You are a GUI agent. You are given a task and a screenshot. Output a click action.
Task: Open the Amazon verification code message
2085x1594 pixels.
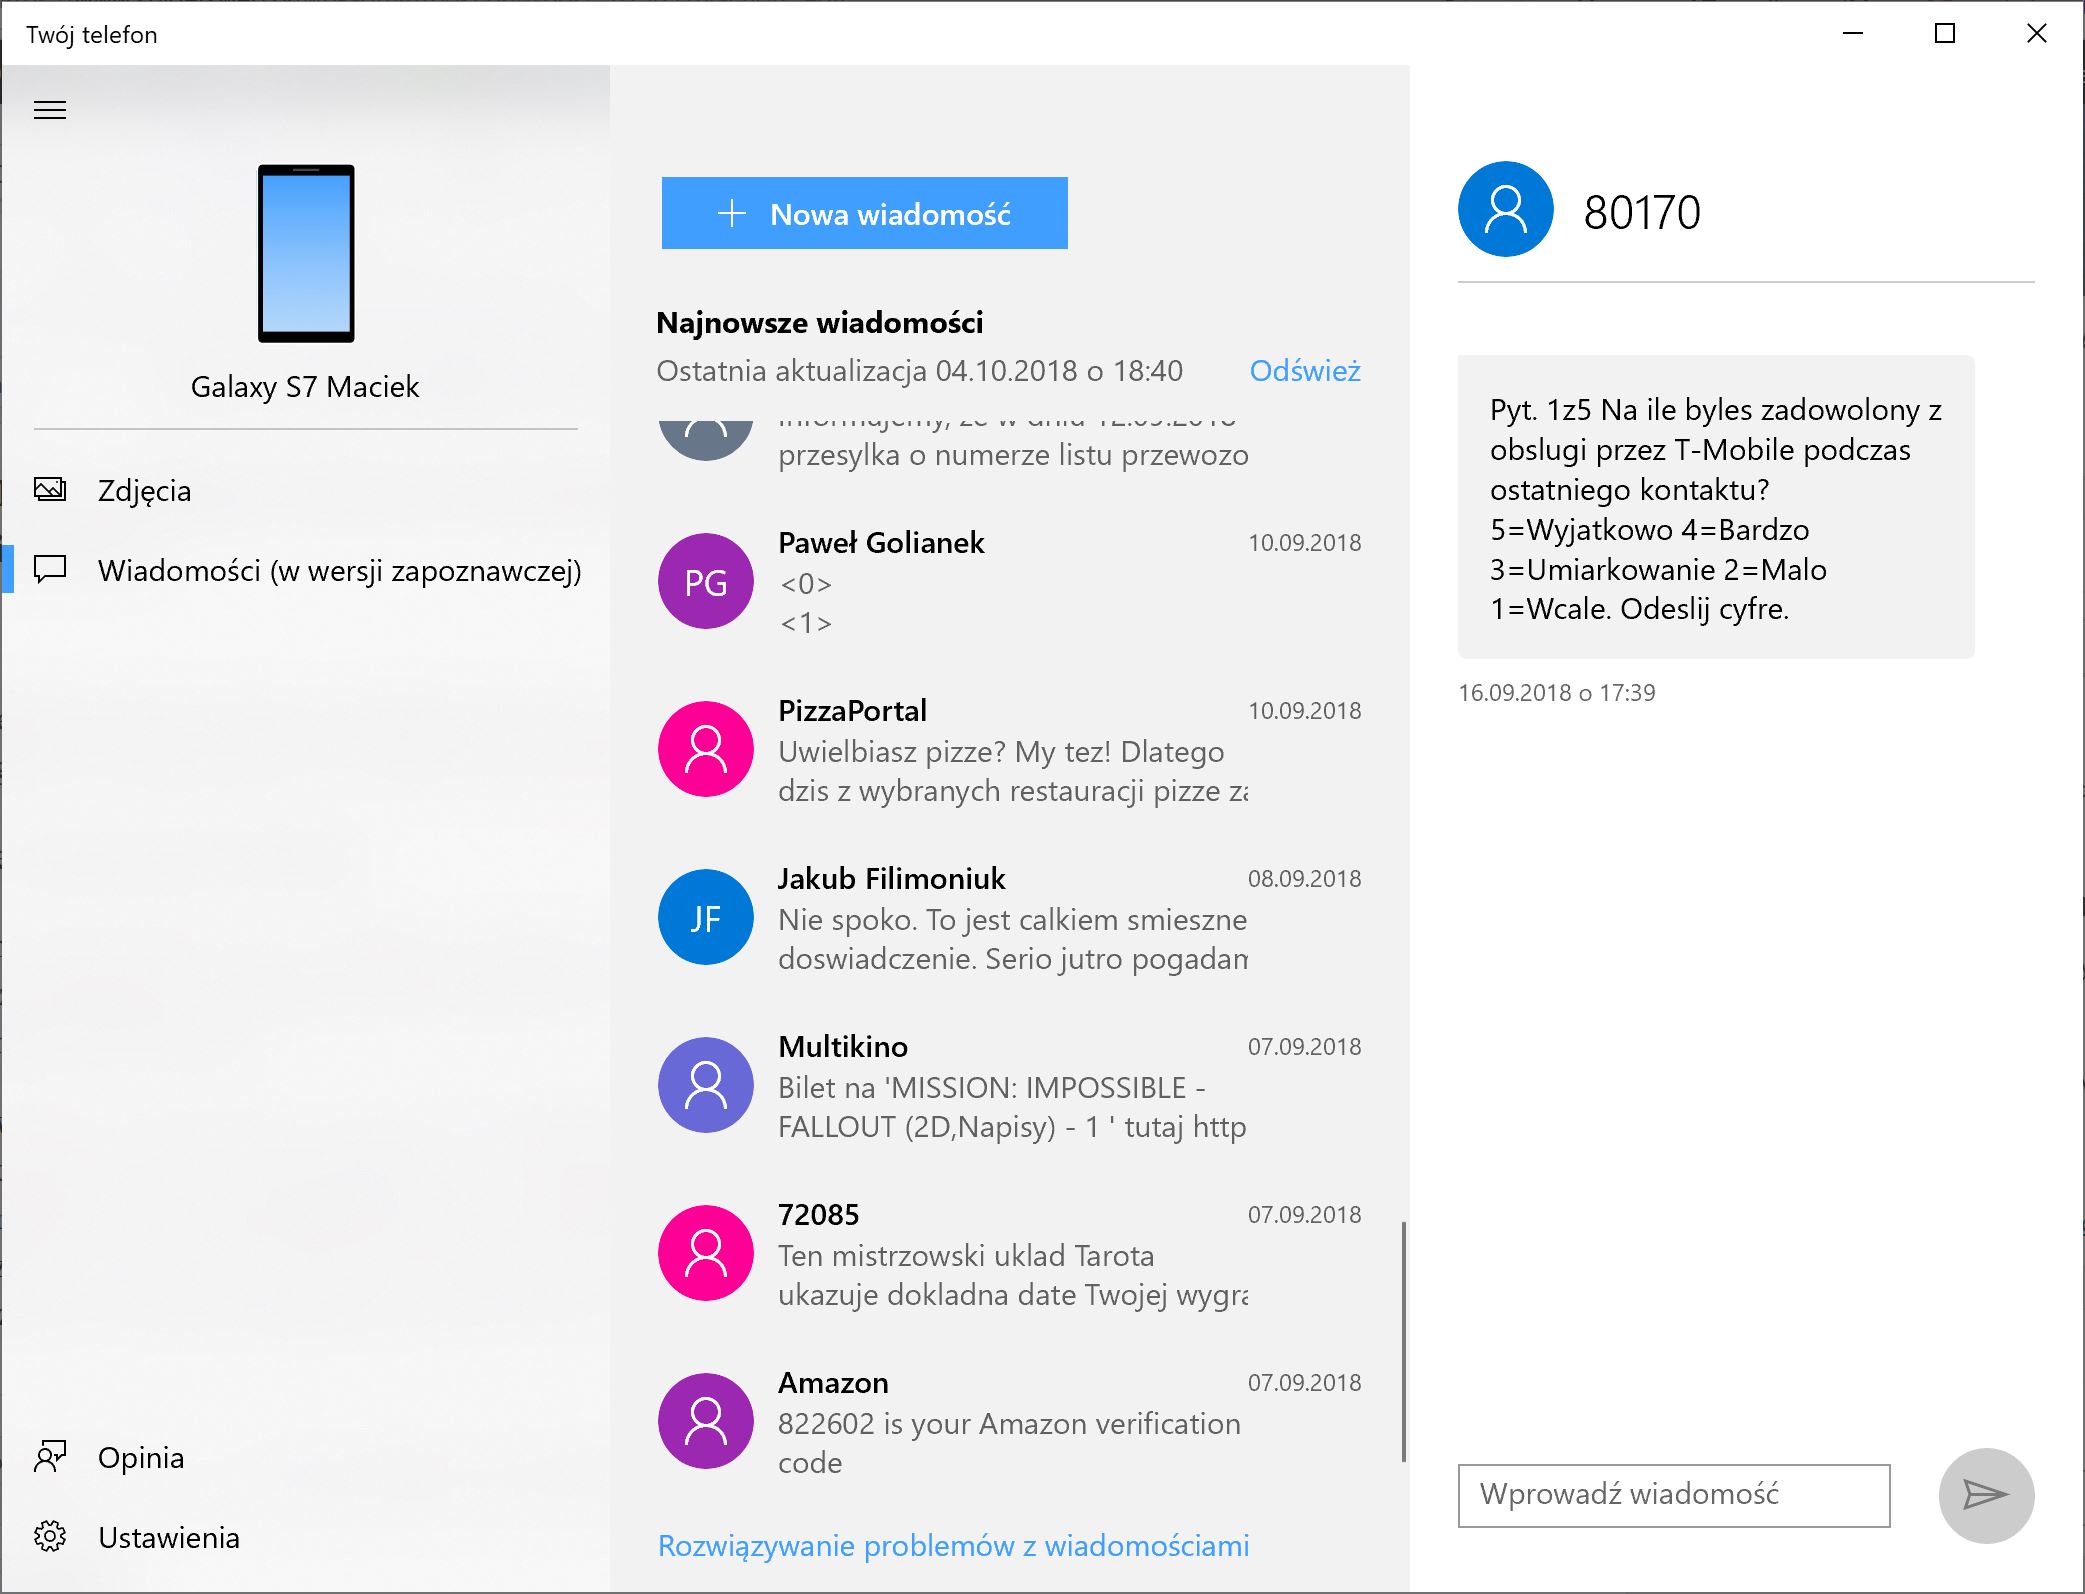point(1008,1422)
